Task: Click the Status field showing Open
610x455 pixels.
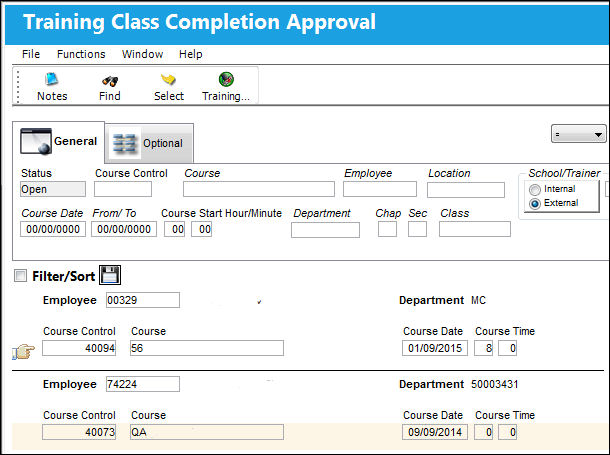Action: (x=53, y=189)
